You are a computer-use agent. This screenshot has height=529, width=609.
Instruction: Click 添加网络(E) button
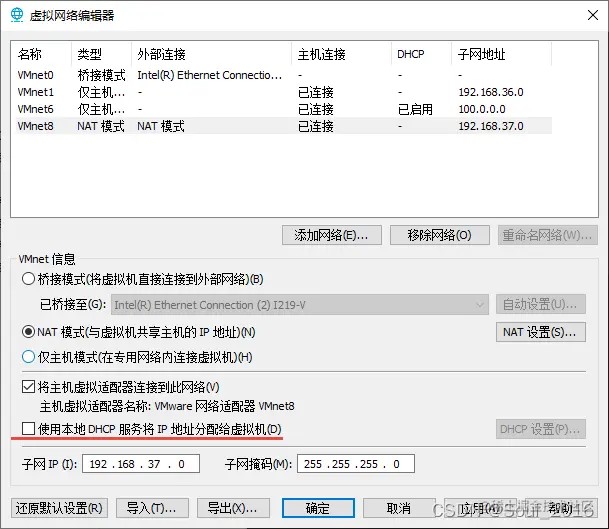pyautogui.click(x=332, y=235)
